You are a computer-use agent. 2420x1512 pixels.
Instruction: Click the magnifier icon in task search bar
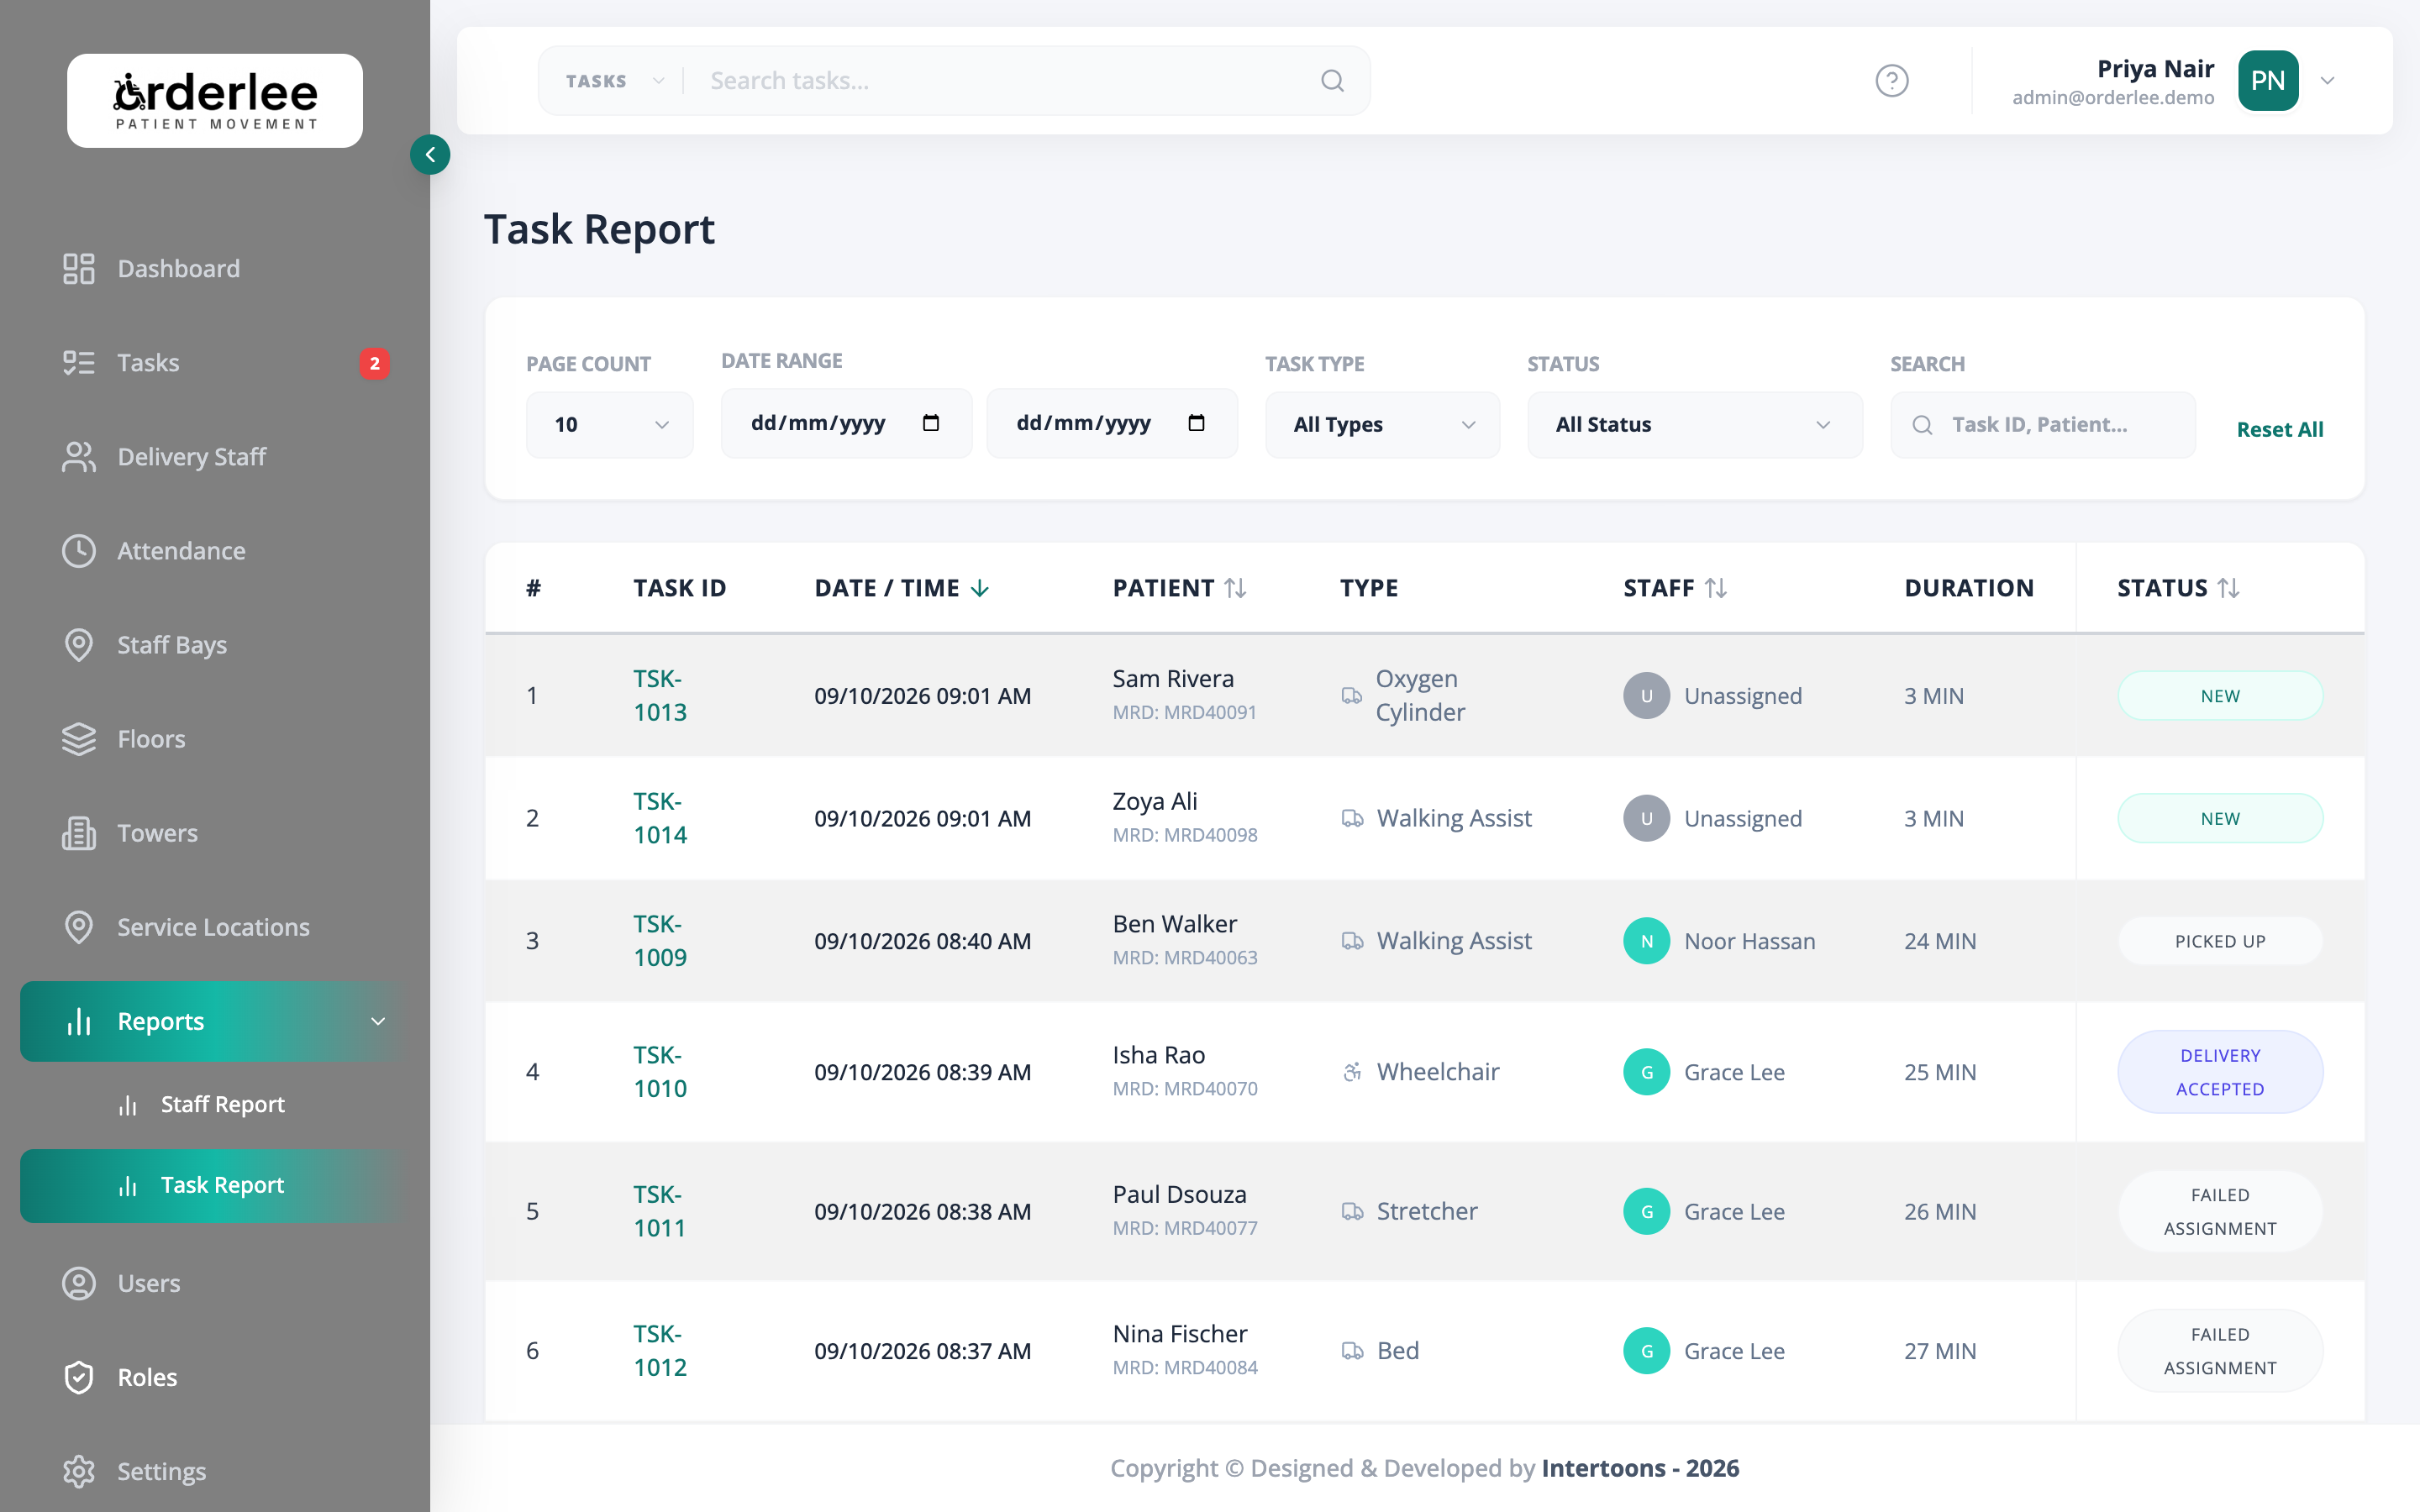pyautogui.click(x=1332, y=81)
